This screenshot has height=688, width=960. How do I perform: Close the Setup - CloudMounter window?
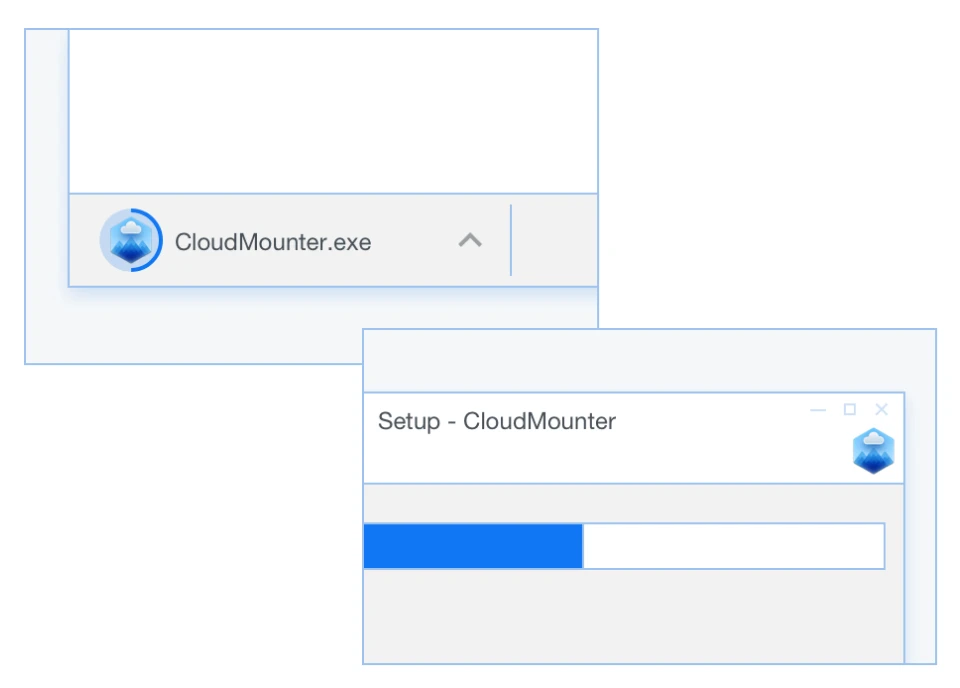[x=882, y=409]
